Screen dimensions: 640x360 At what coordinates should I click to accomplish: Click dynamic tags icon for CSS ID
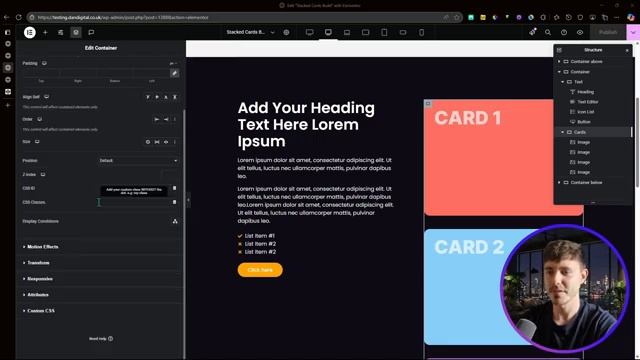click(175, 188)
